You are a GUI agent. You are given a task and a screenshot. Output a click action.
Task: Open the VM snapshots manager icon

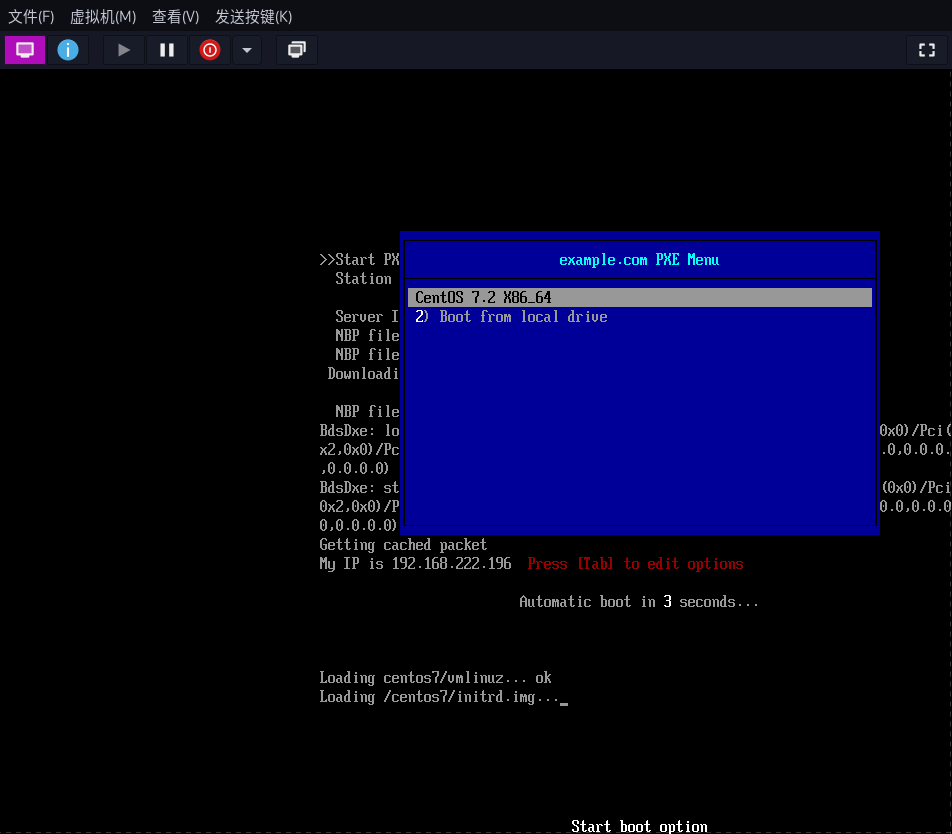tap(296, 50)
